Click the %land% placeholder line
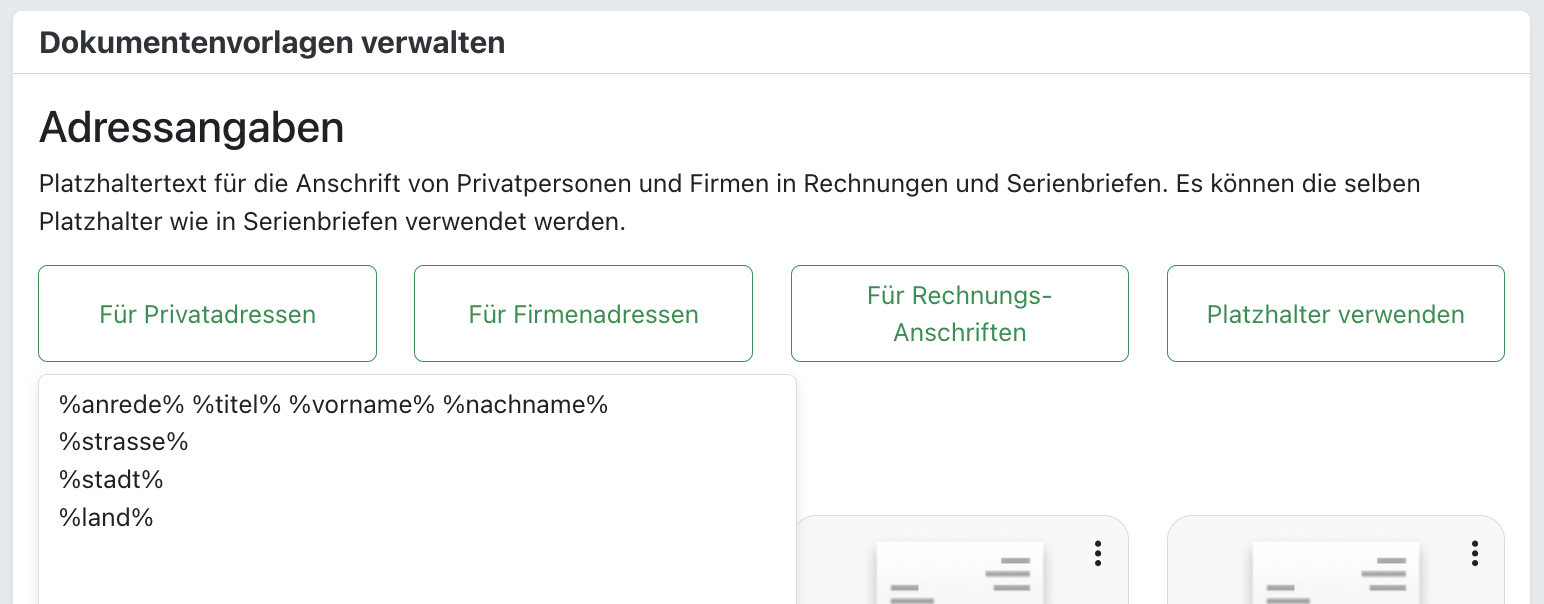The height and width of the screenshot is (604, 1544). point(106,518)
